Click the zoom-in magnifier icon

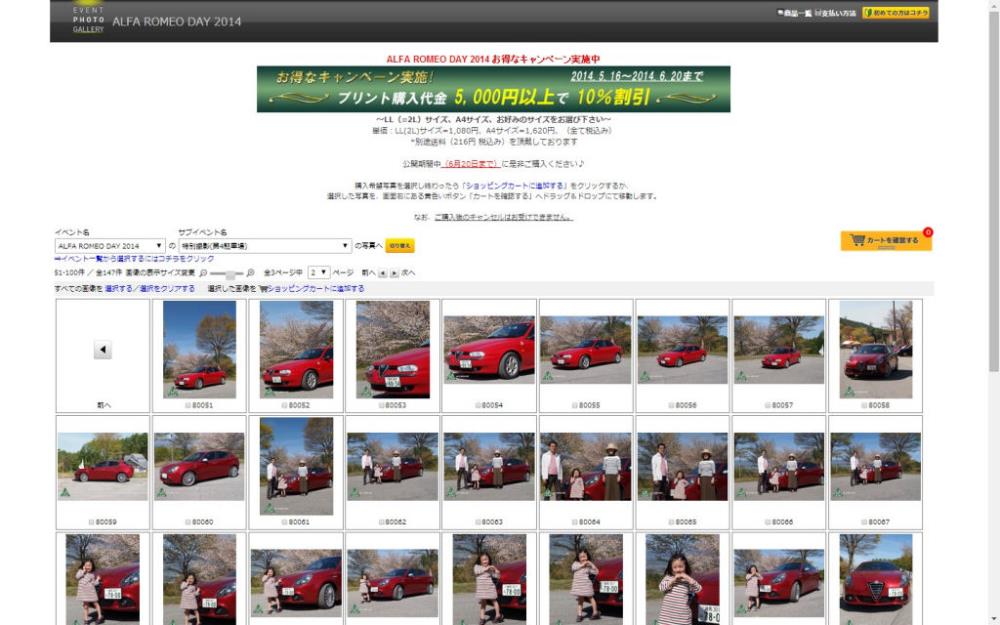(x=251, y=273)
